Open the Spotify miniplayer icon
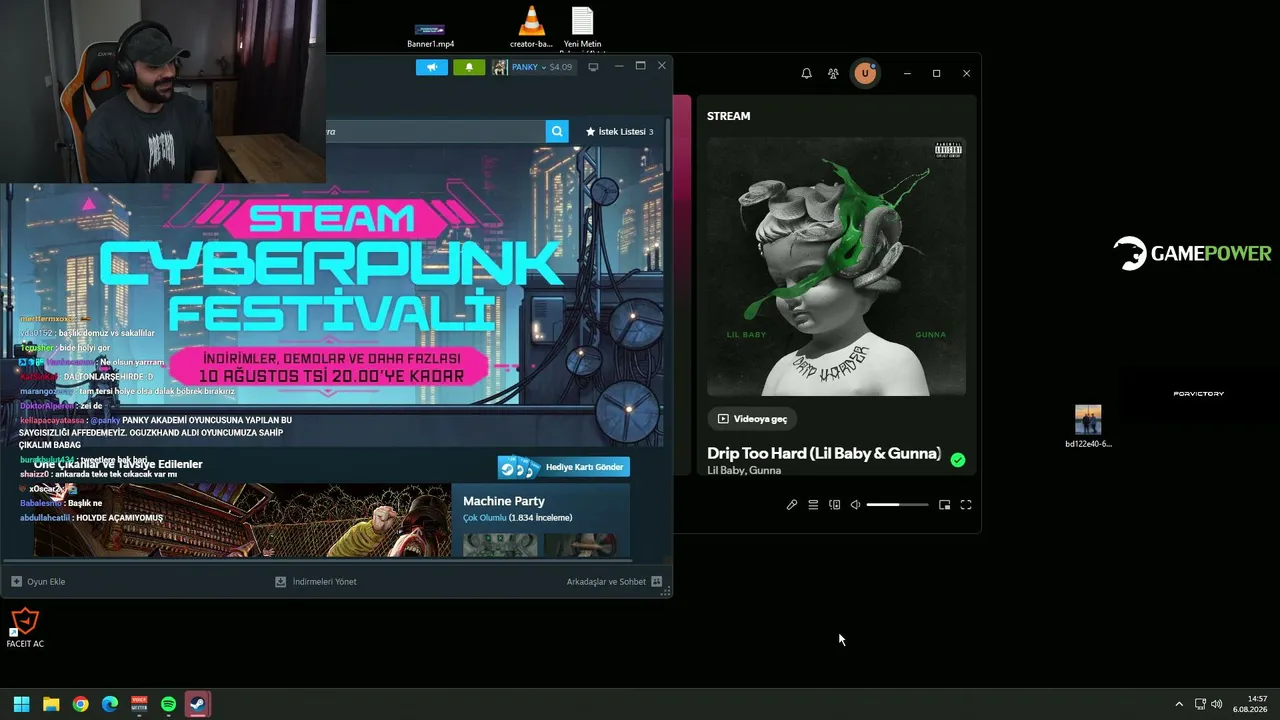The image size is (1280, 720). 944,505
